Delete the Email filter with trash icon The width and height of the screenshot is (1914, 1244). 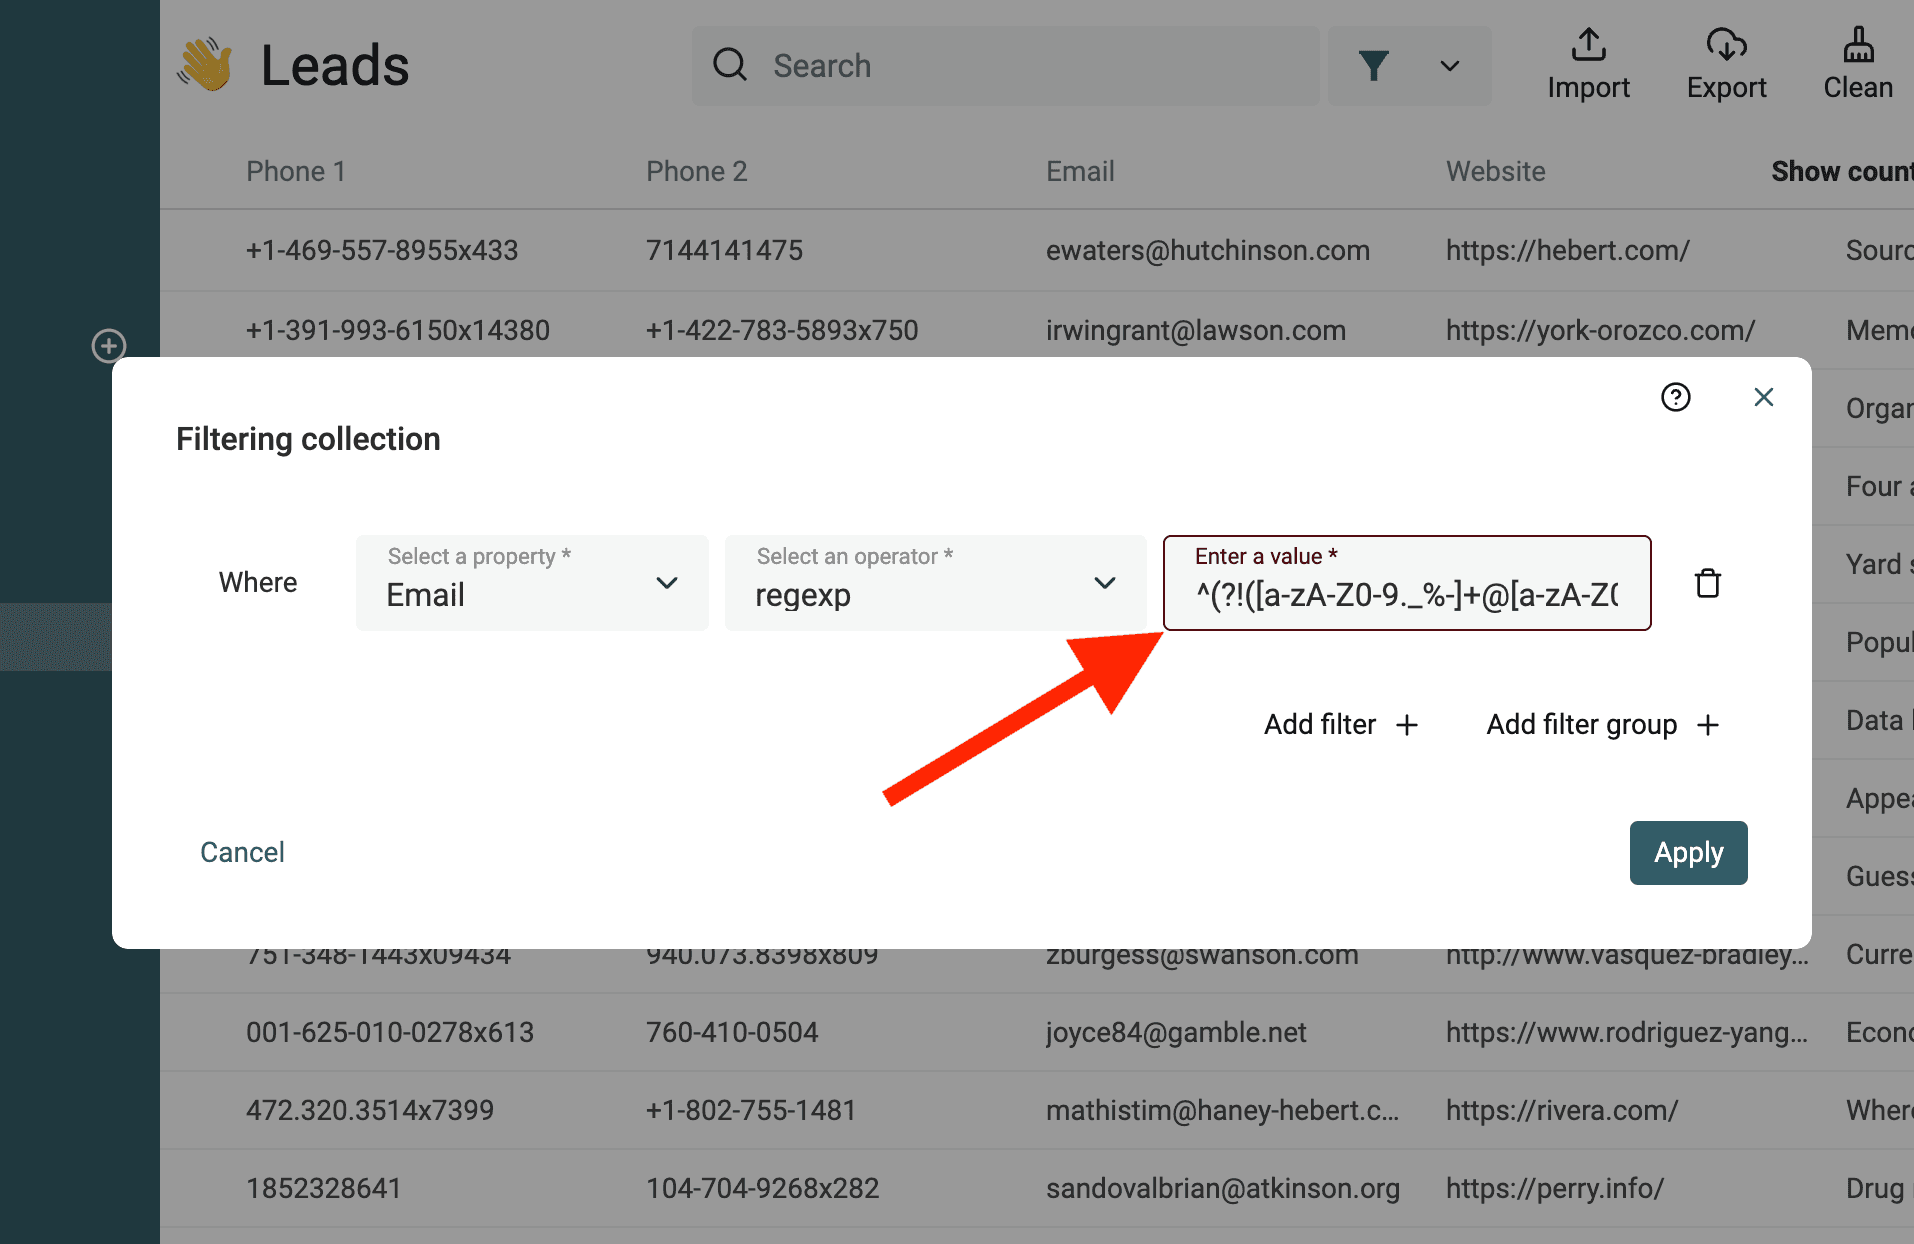[1707, 583]
